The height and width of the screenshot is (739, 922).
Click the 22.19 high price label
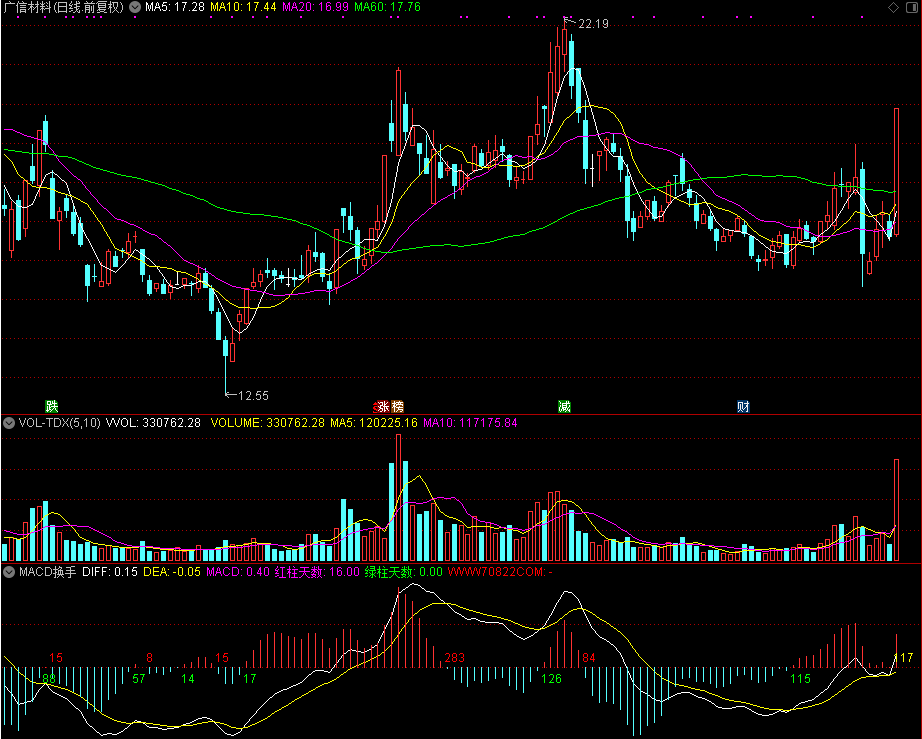[593, 24]
